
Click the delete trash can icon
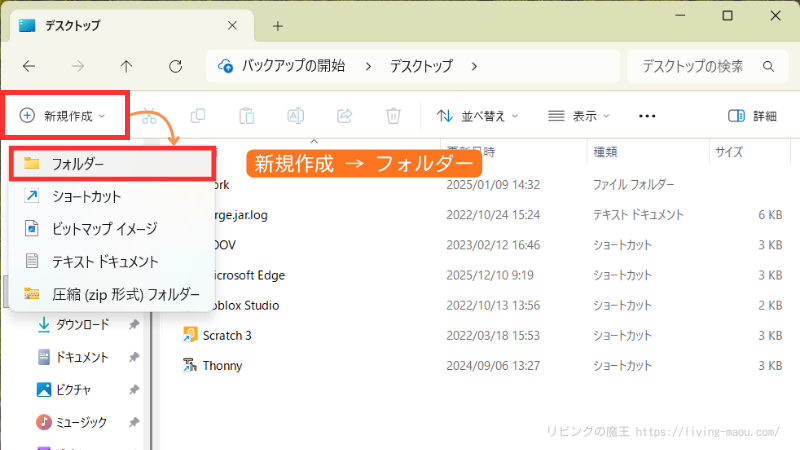[394, 116]
